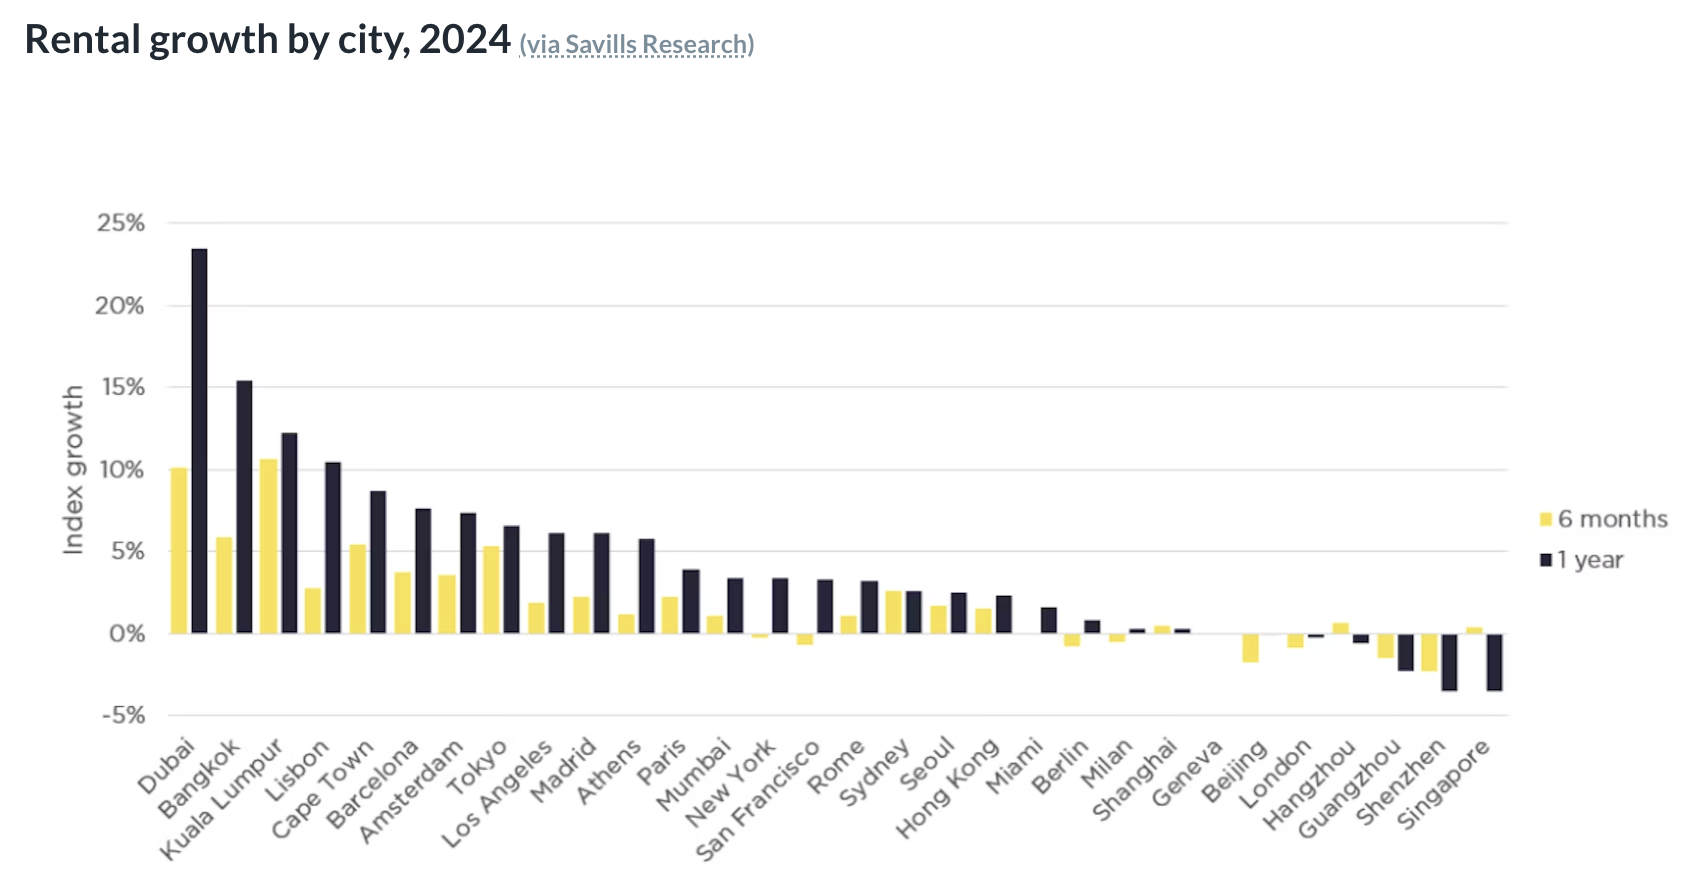Select Beijing's negative yellow 6 months bar
Screen dimensions: 1702x876
click(1250, 648)
